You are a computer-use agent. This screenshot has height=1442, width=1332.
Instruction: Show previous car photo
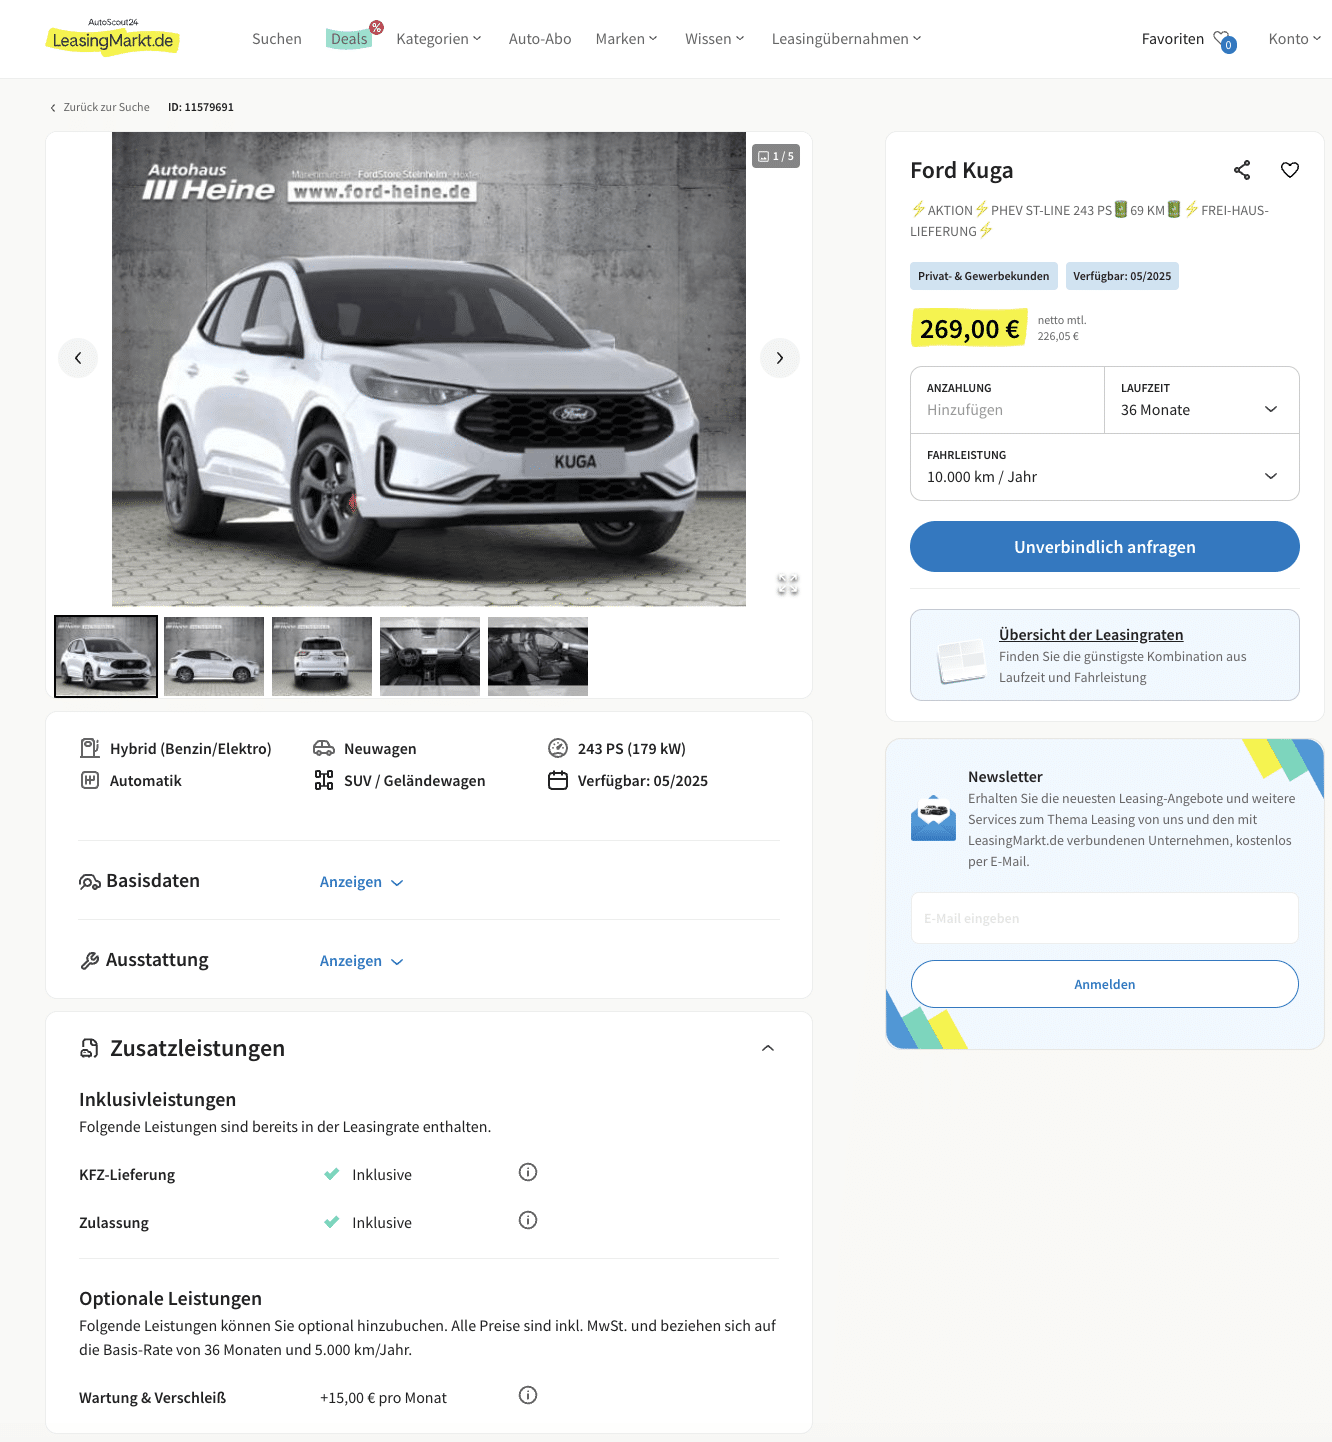(x=78, y=358)
